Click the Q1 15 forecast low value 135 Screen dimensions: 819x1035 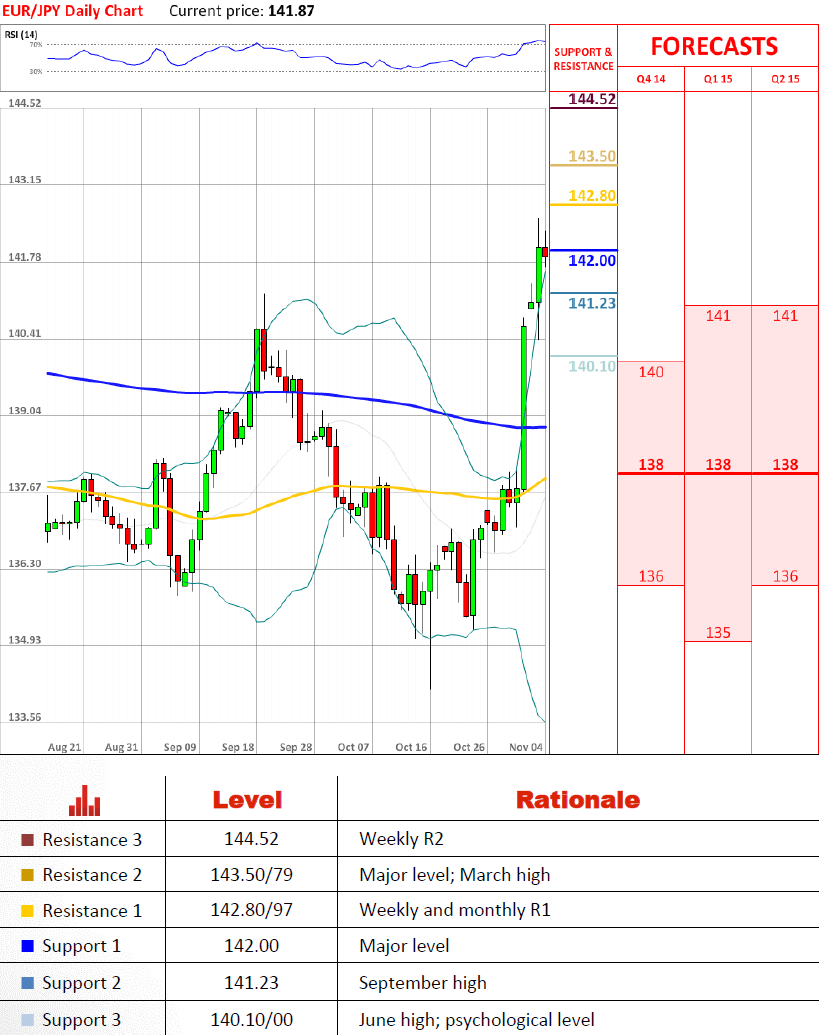click(x=718, y=633)
